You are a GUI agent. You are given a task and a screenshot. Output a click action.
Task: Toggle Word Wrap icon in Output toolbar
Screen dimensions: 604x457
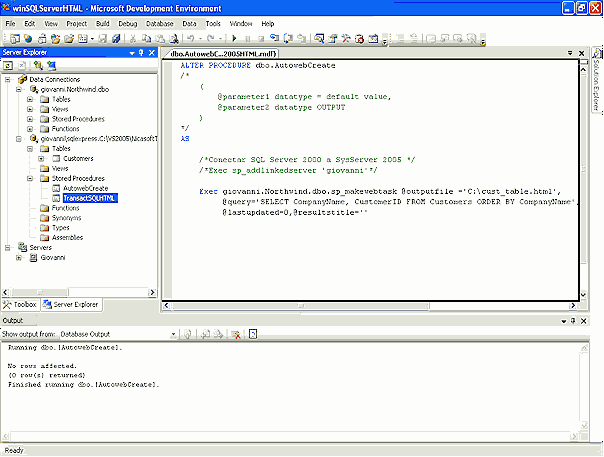253,334
